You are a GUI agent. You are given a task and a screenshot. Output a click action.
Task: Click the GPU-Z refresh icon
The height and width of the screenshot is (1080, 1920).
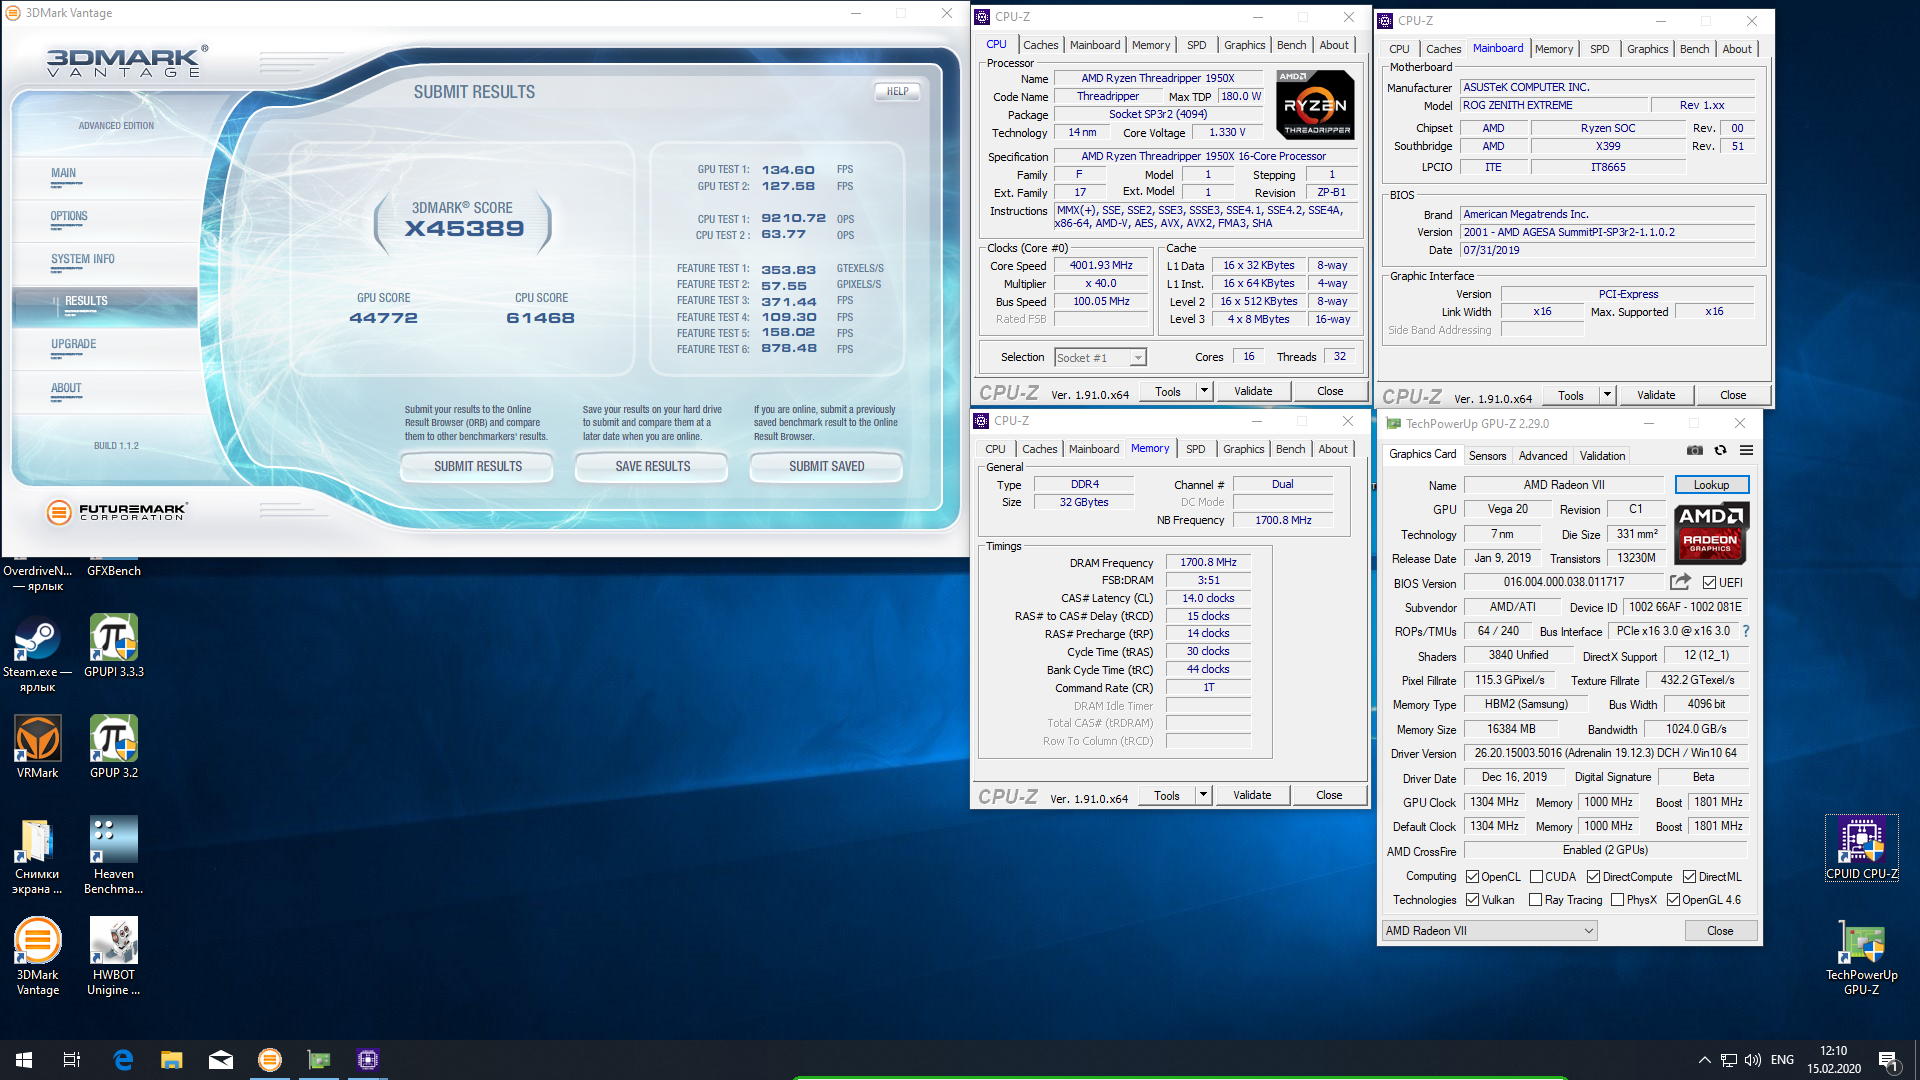coord(1720,450)
